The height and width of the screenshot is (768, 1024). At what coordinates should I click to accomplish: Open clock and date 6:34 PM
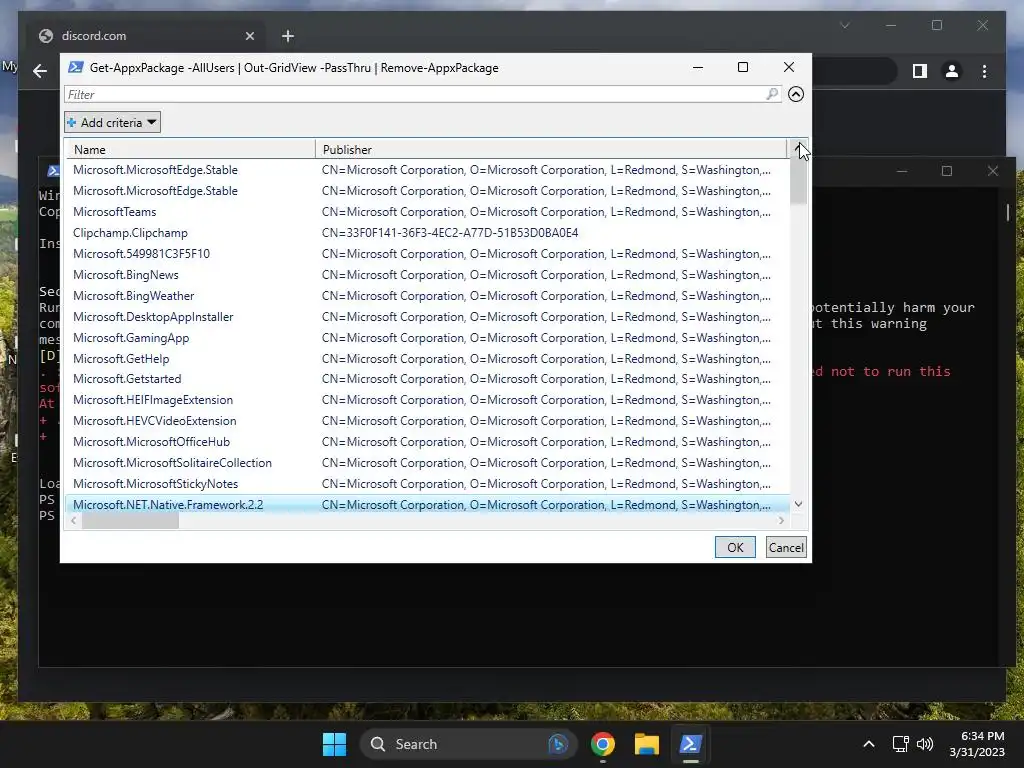coord(977,744)
